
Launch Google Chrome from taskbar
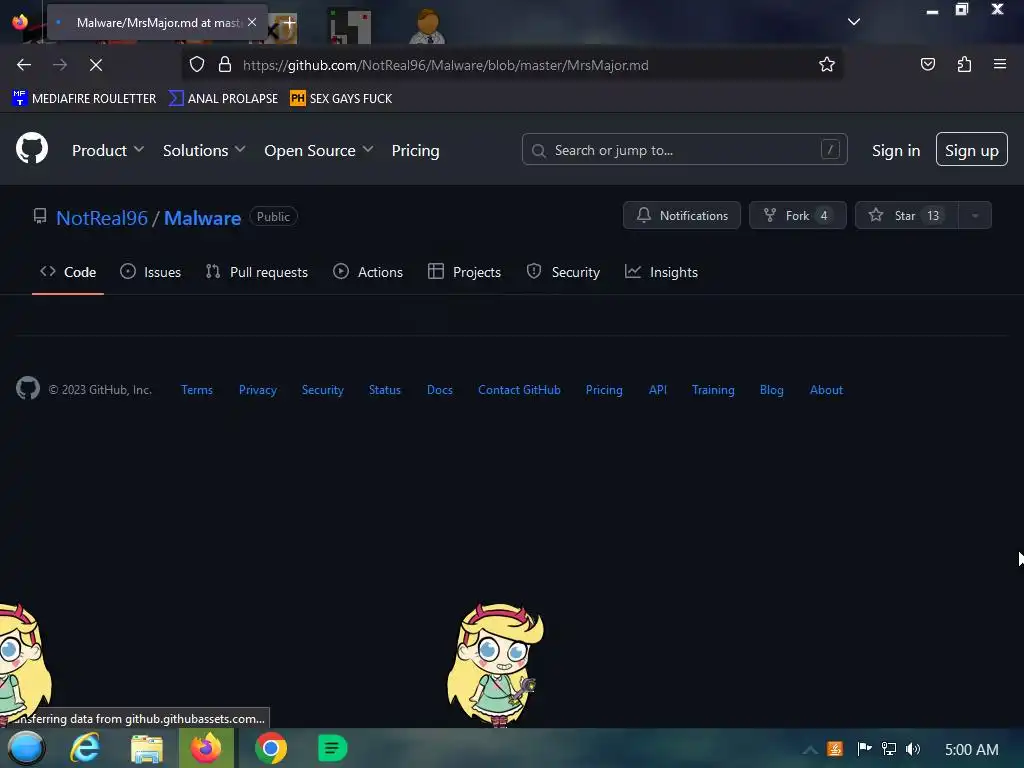pos(271,748)
